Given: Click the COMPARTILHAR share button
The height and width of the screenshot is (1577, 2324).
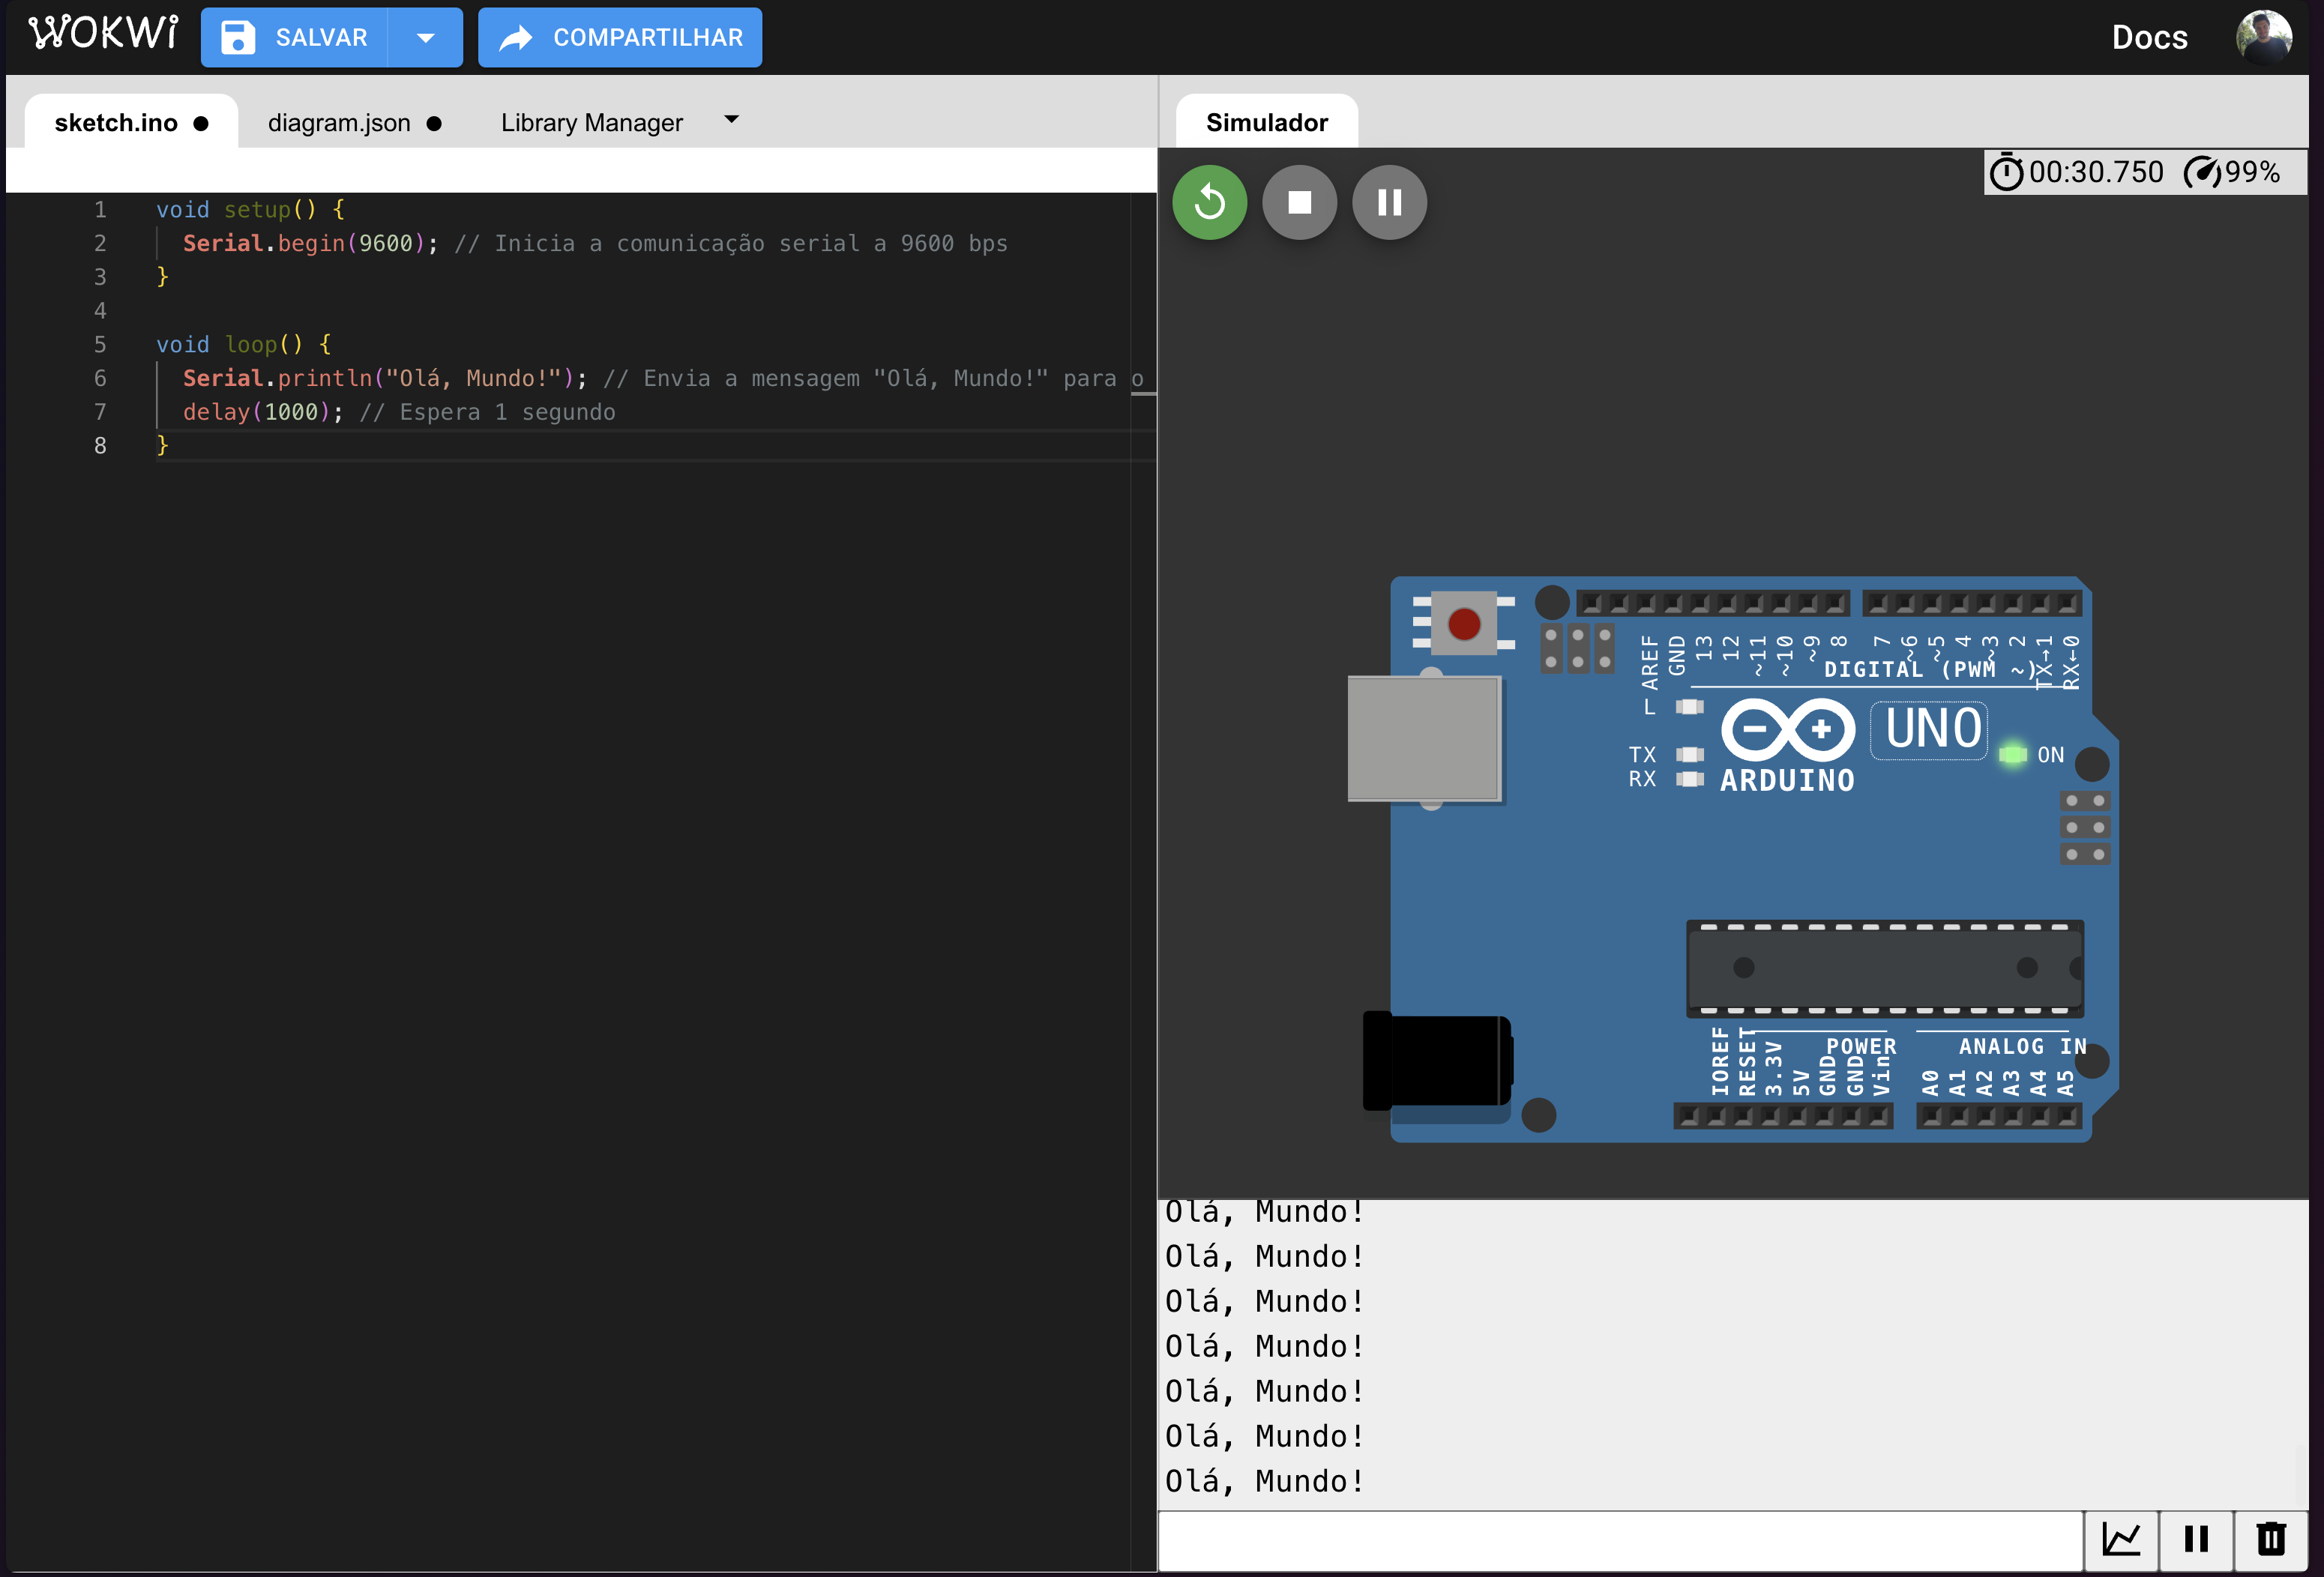Looking at the screenshot, I should click(x=620, y=37).
